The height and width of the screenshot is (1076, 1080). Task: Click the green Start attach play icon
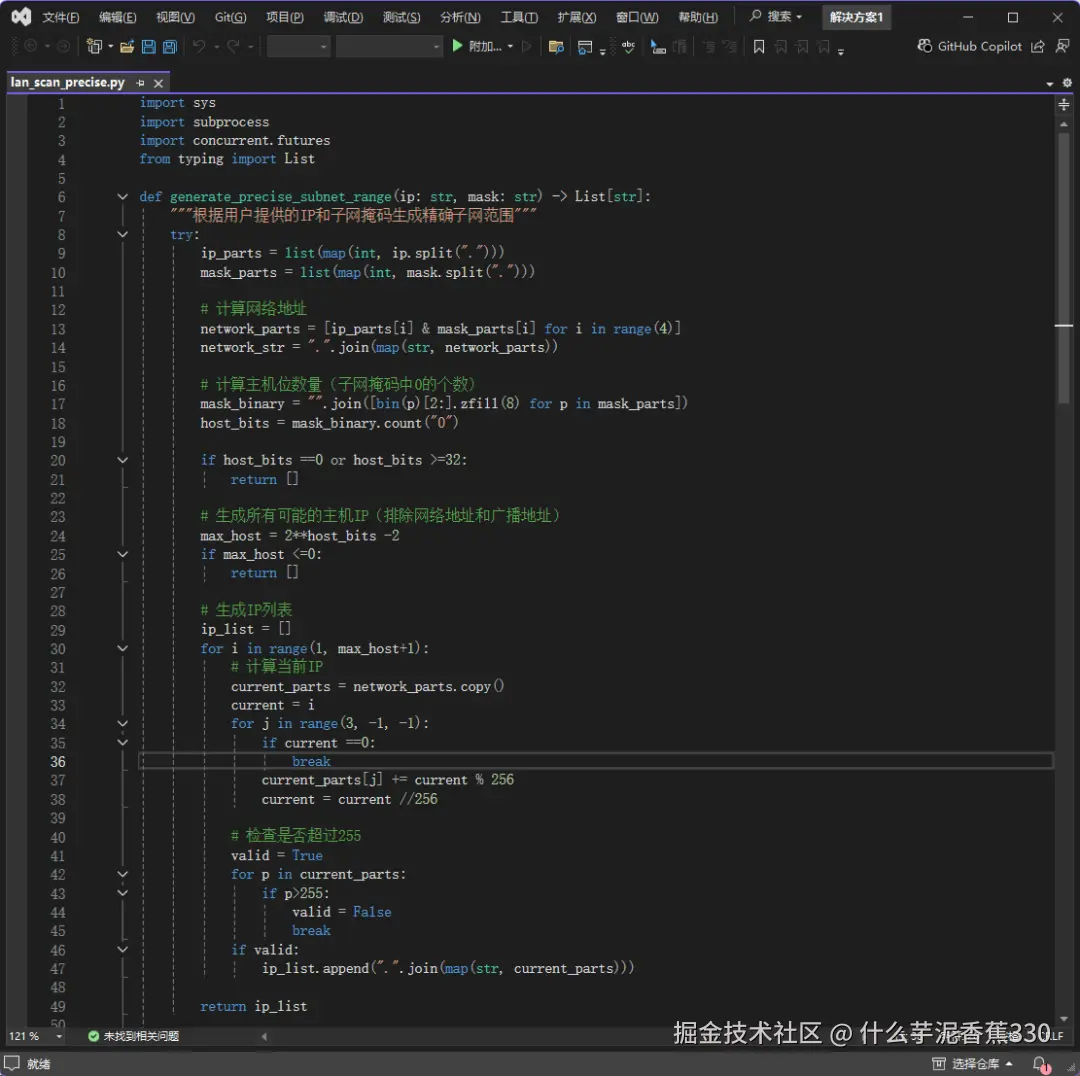[457, 45]
